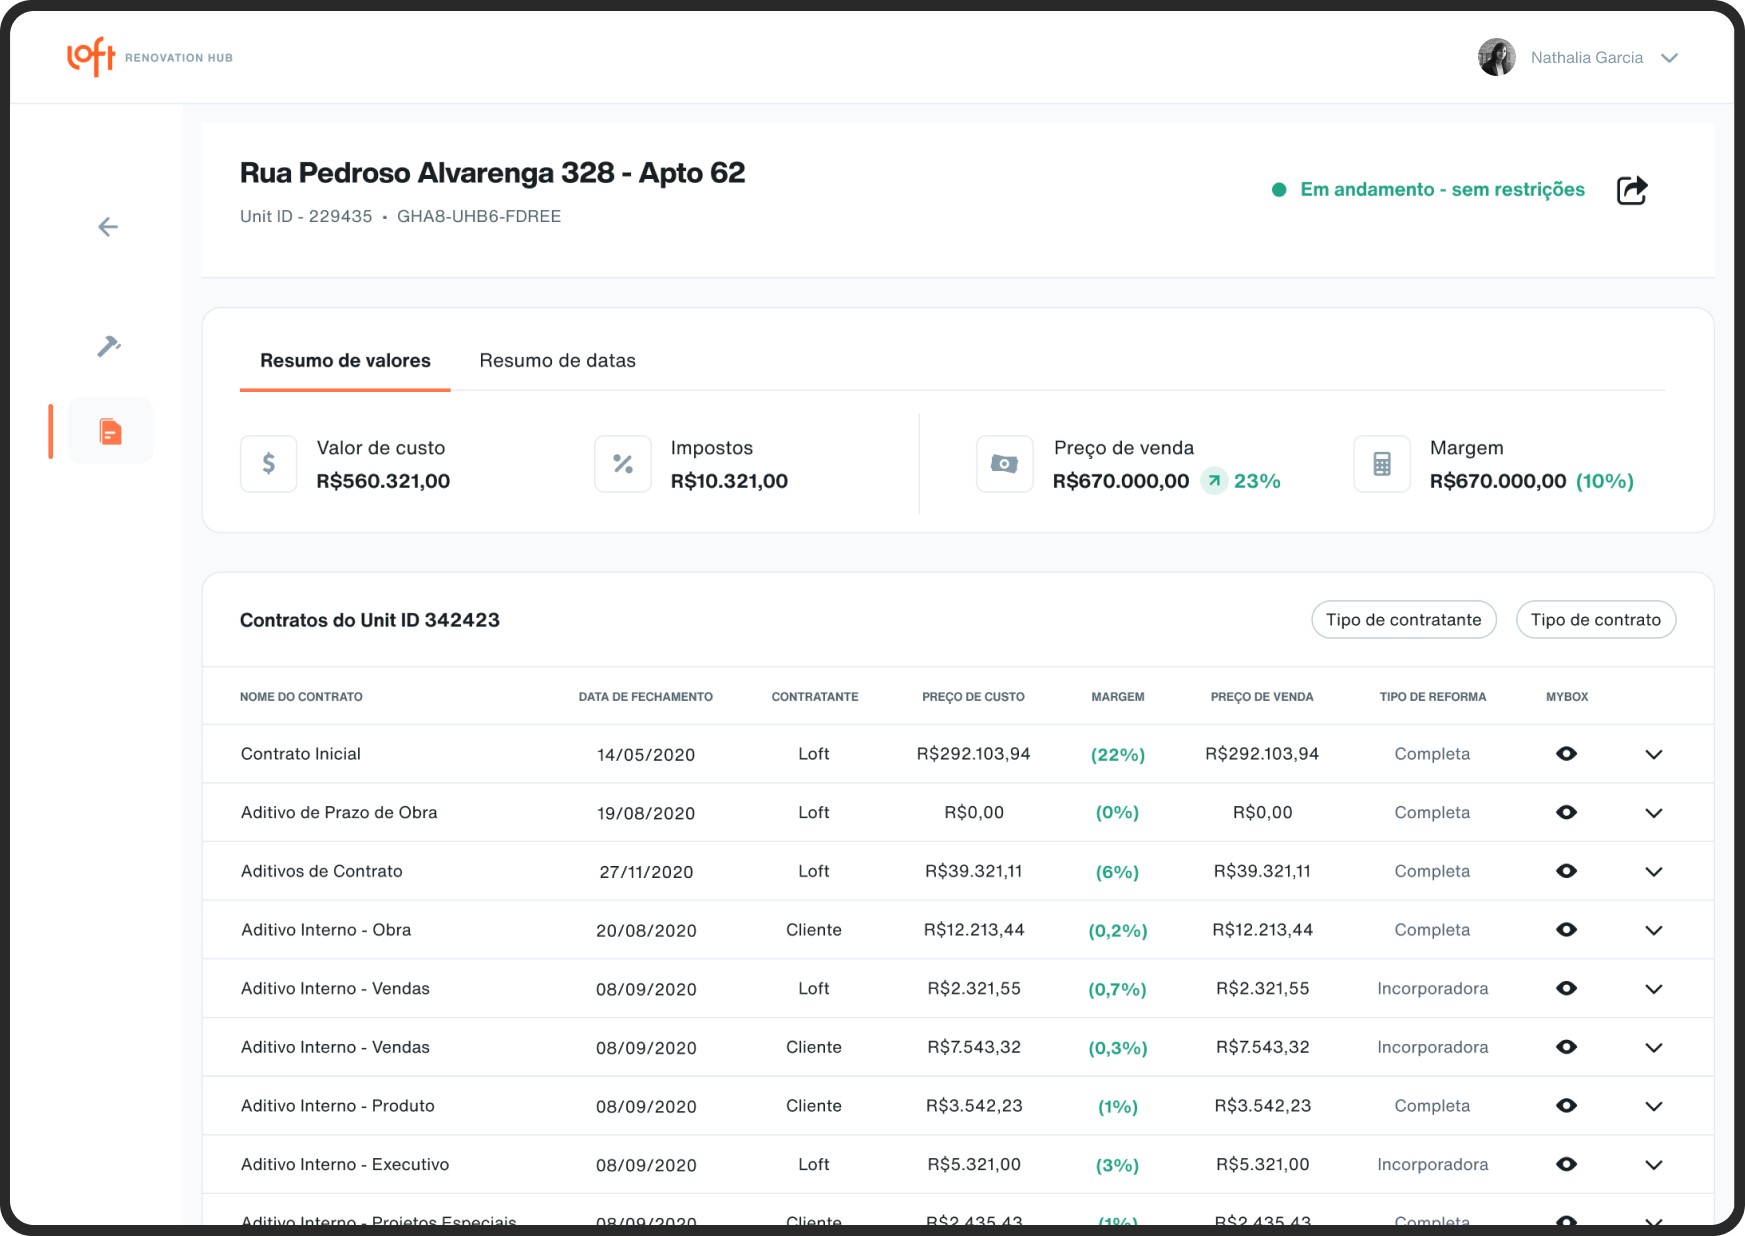Screen dimensions: 1745x1236
Task: Expand the user menu chevron beside Nathalia Garcia
Action: tap(1669, 58)
